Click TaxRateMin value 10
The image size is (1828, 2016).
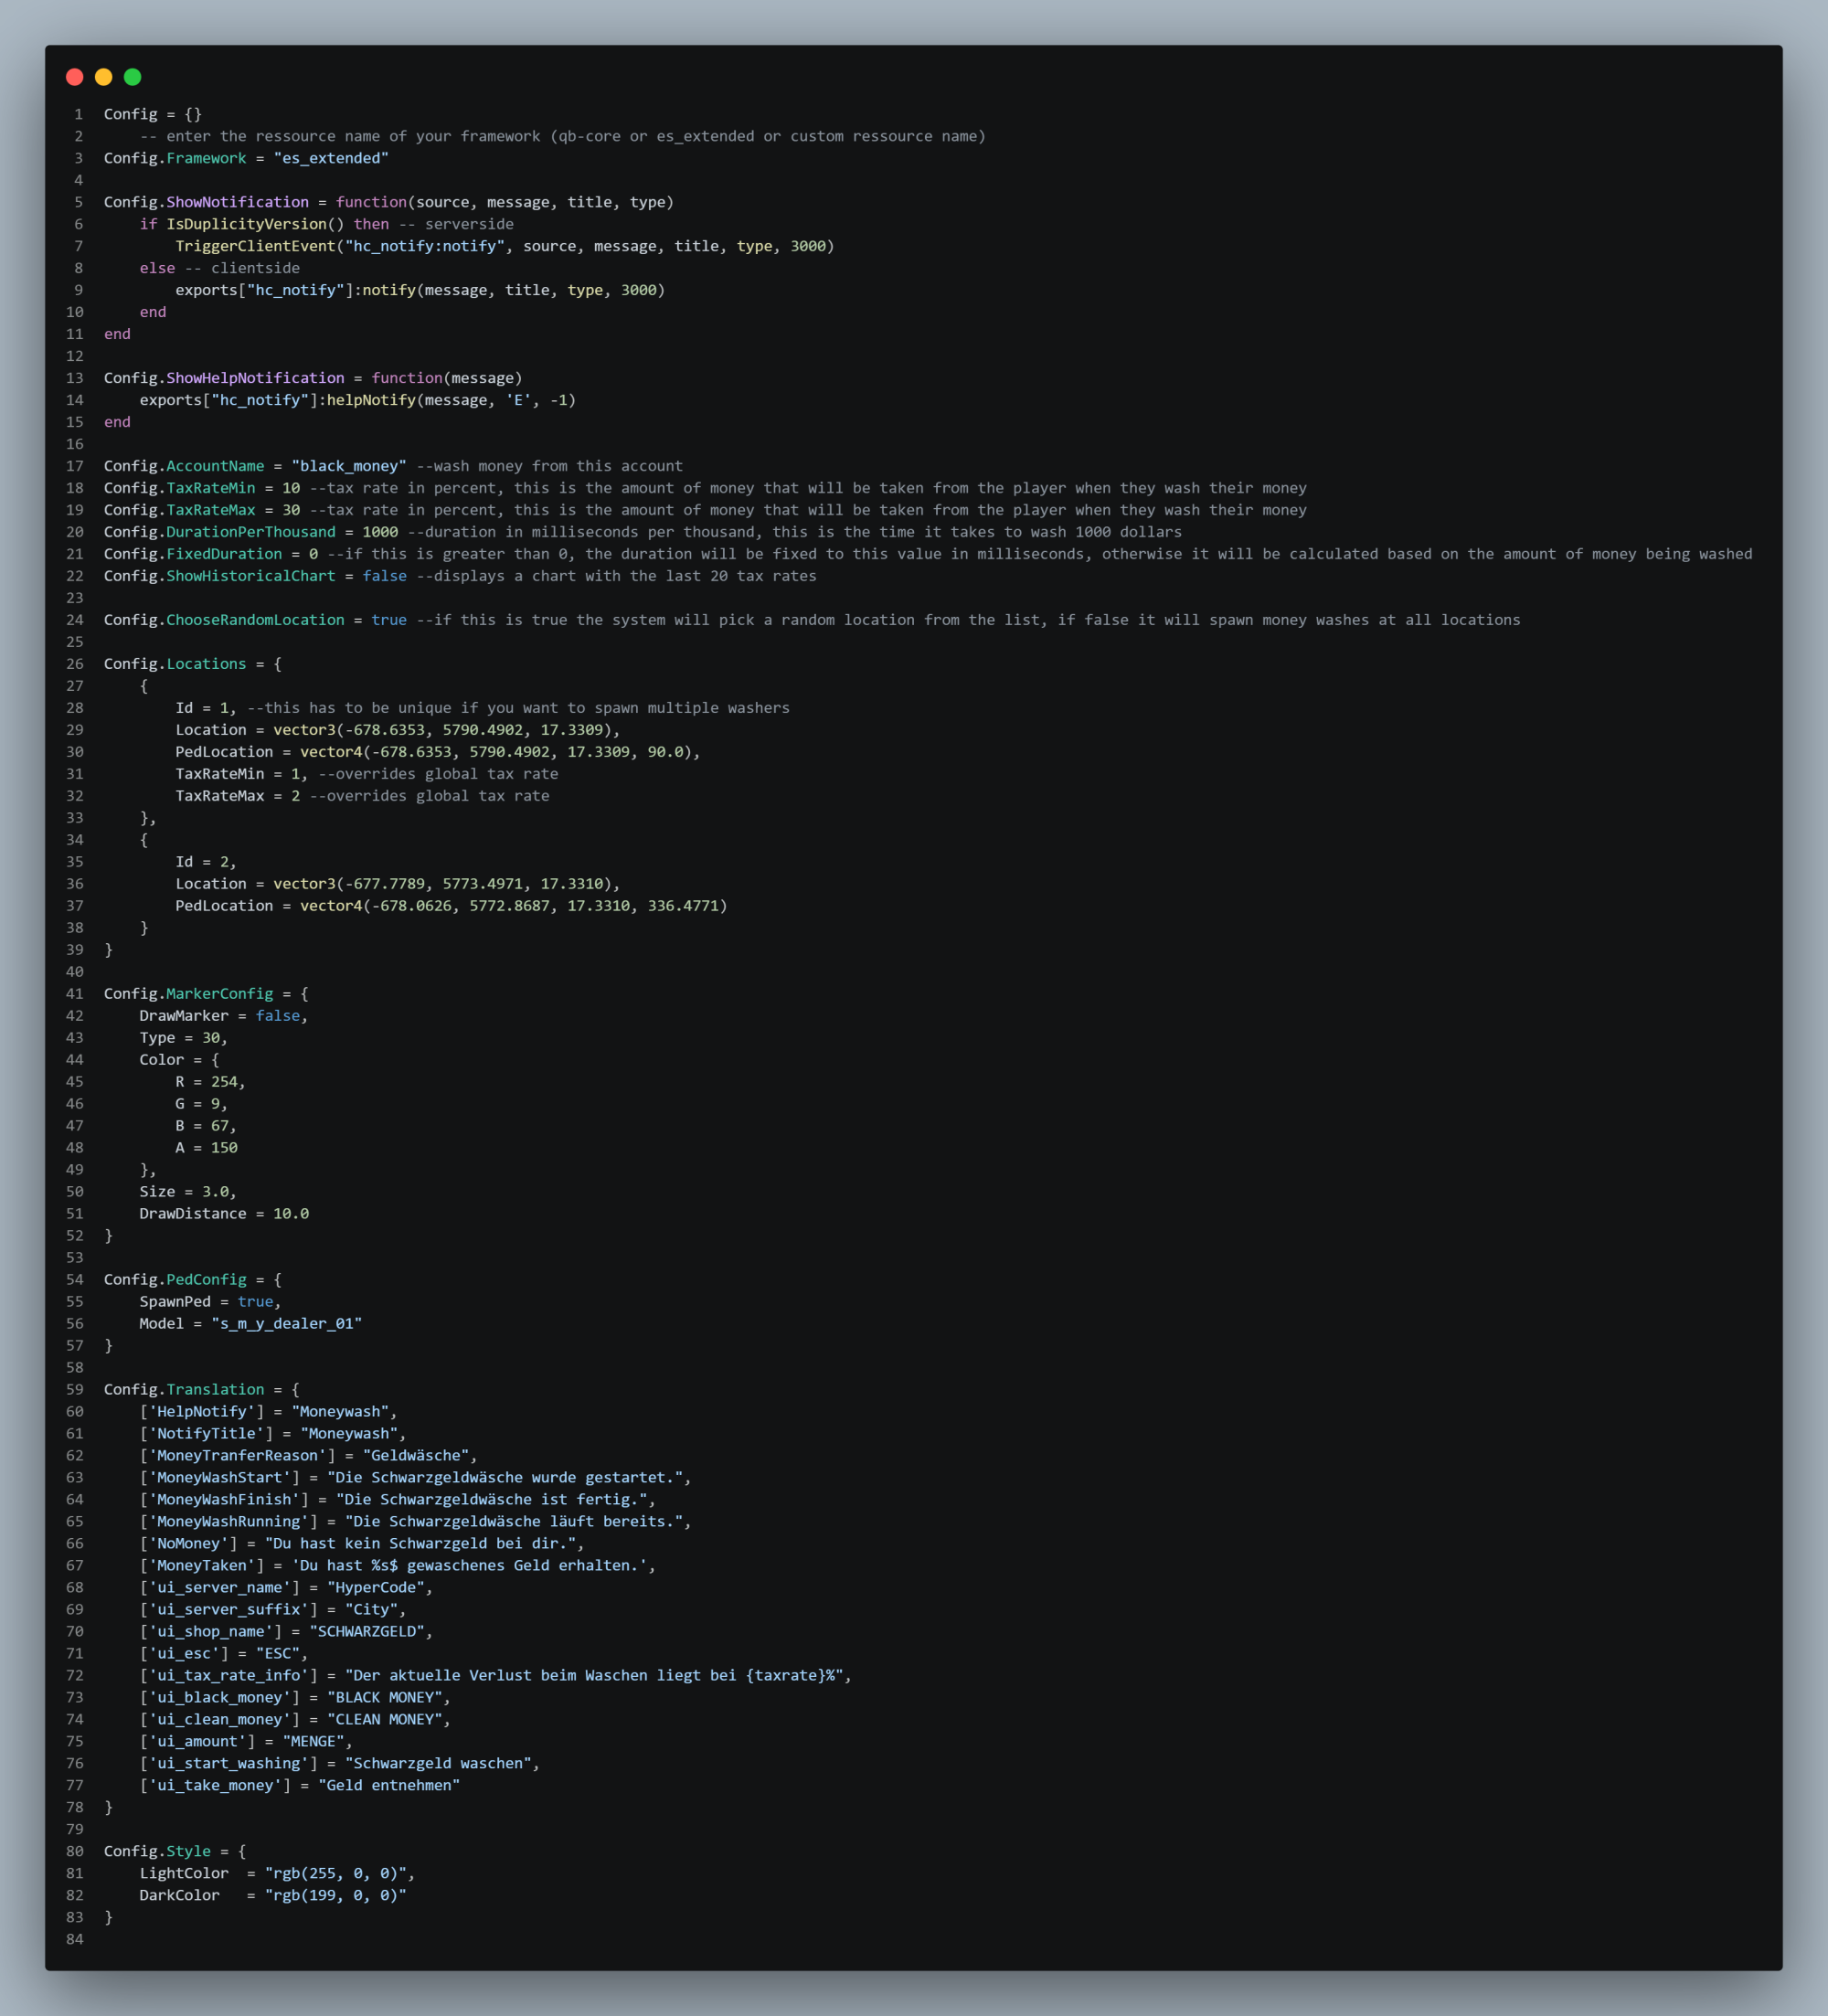point(291,488)
